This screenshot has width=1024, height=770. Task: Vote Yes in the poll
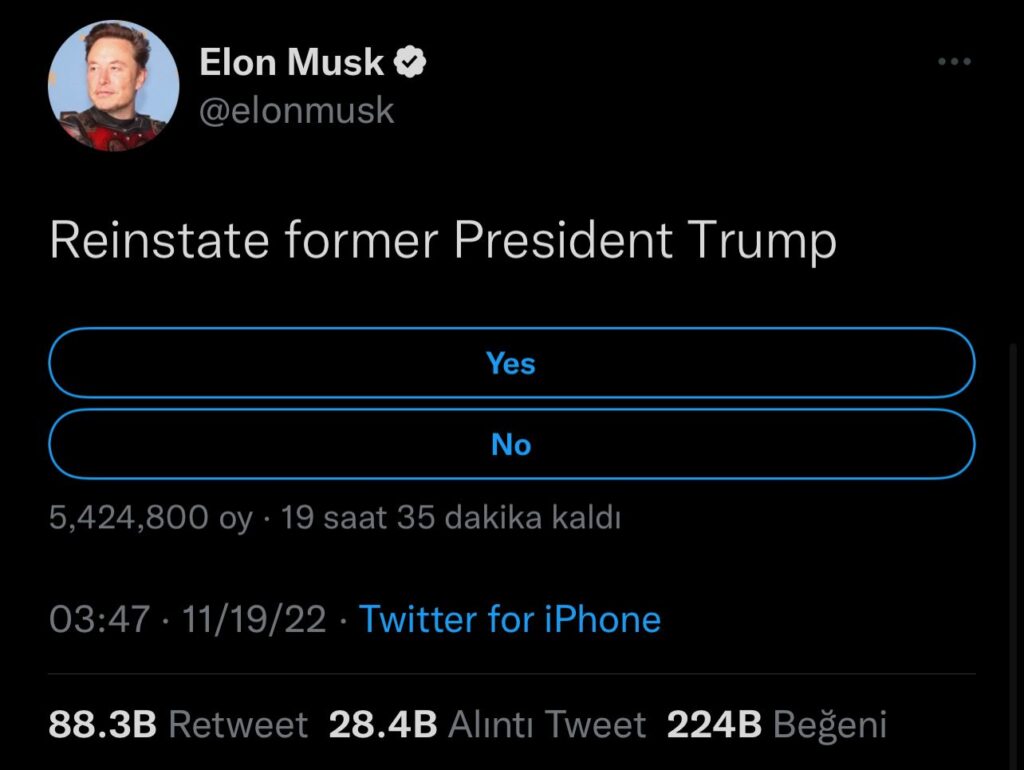pyautogui.click(x=511, y=363)
